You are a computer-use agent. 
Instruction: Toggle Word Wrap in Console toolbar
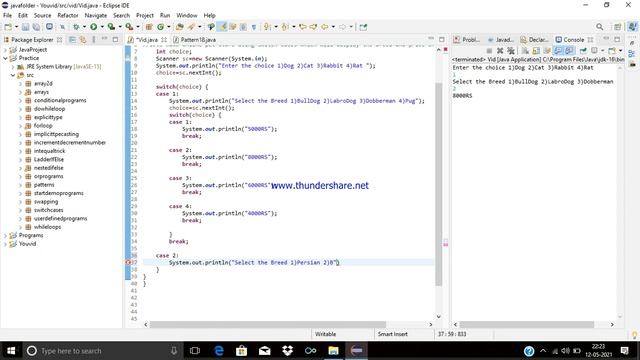pos(547,51)
